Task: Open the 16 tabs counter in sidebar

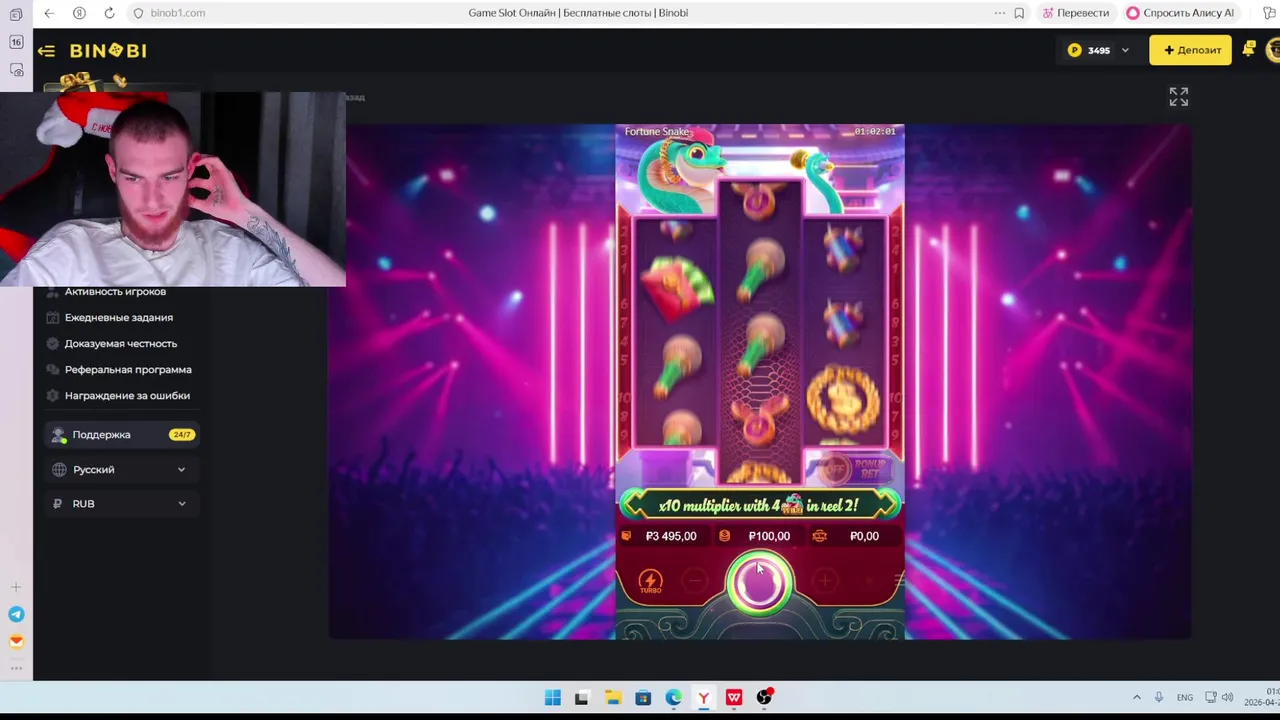Action: point(16,42)
